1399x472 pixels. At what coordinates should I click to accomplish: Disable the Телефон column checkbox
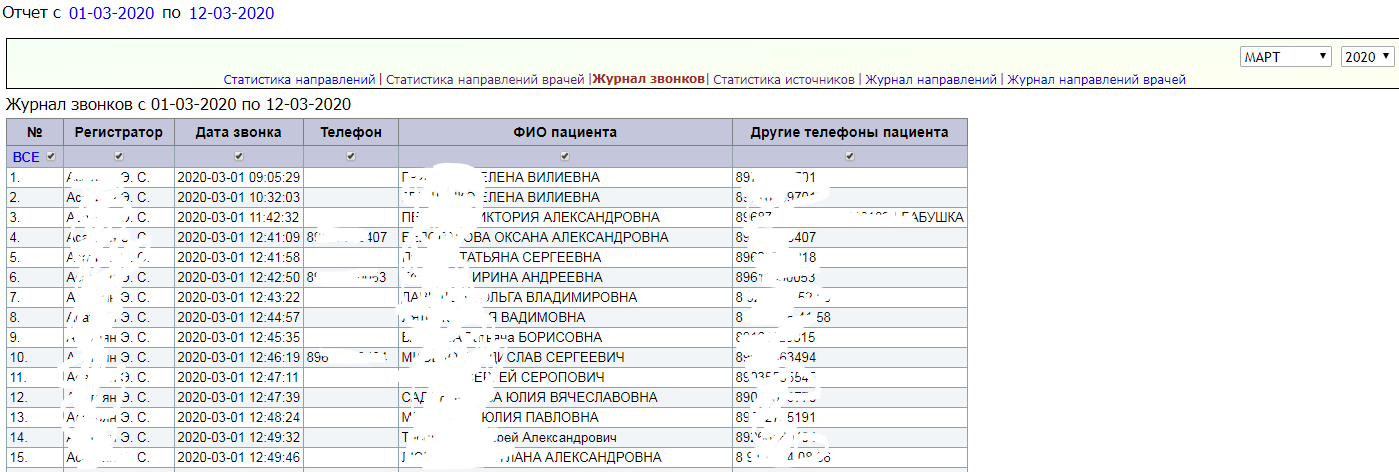350,157
